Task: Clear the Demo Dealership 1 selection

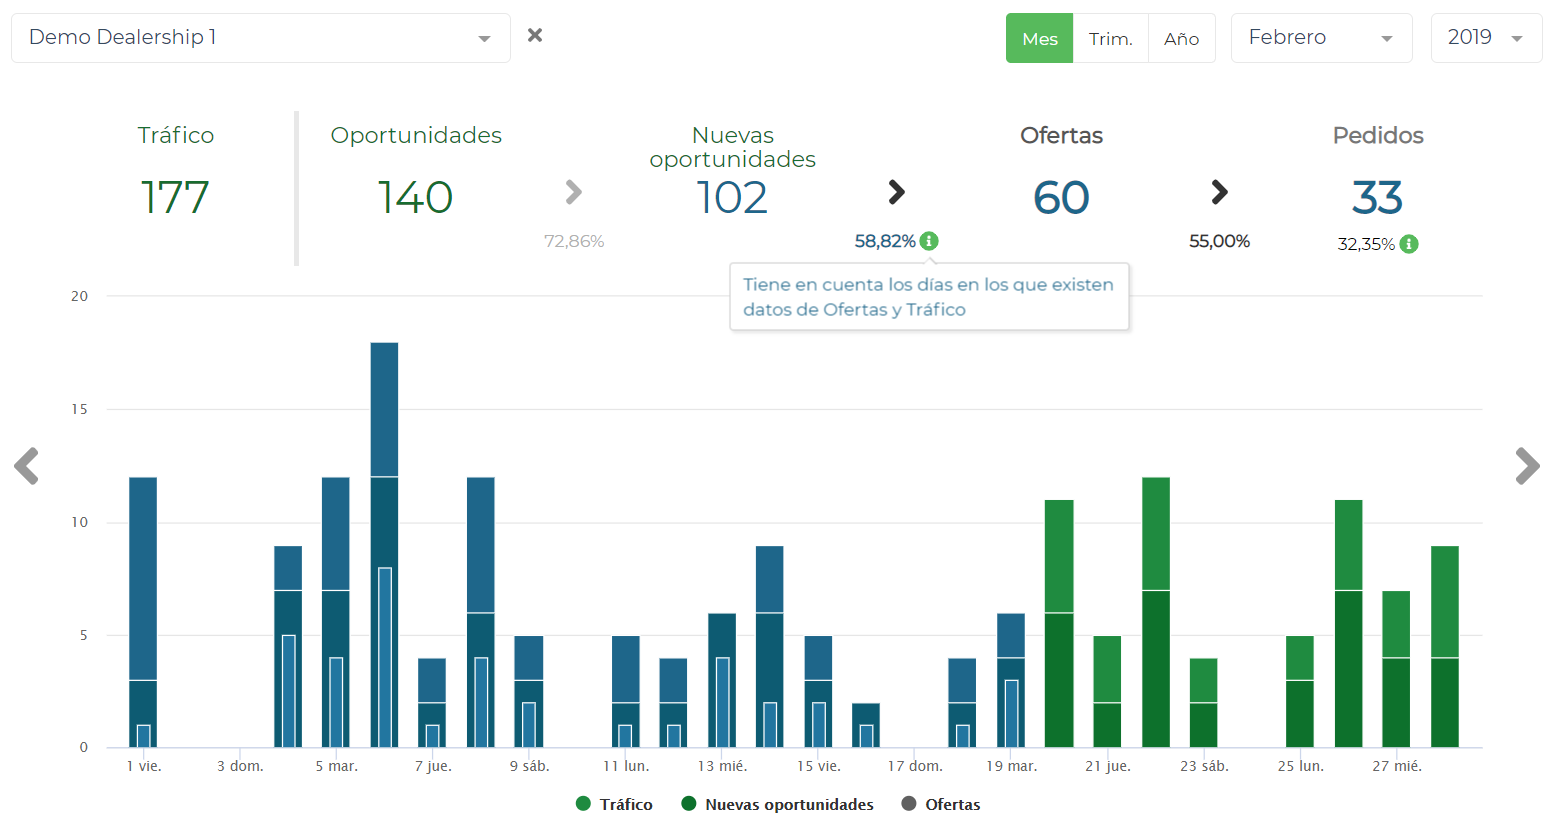Action: pyautogui.click(x=535, y=36)
